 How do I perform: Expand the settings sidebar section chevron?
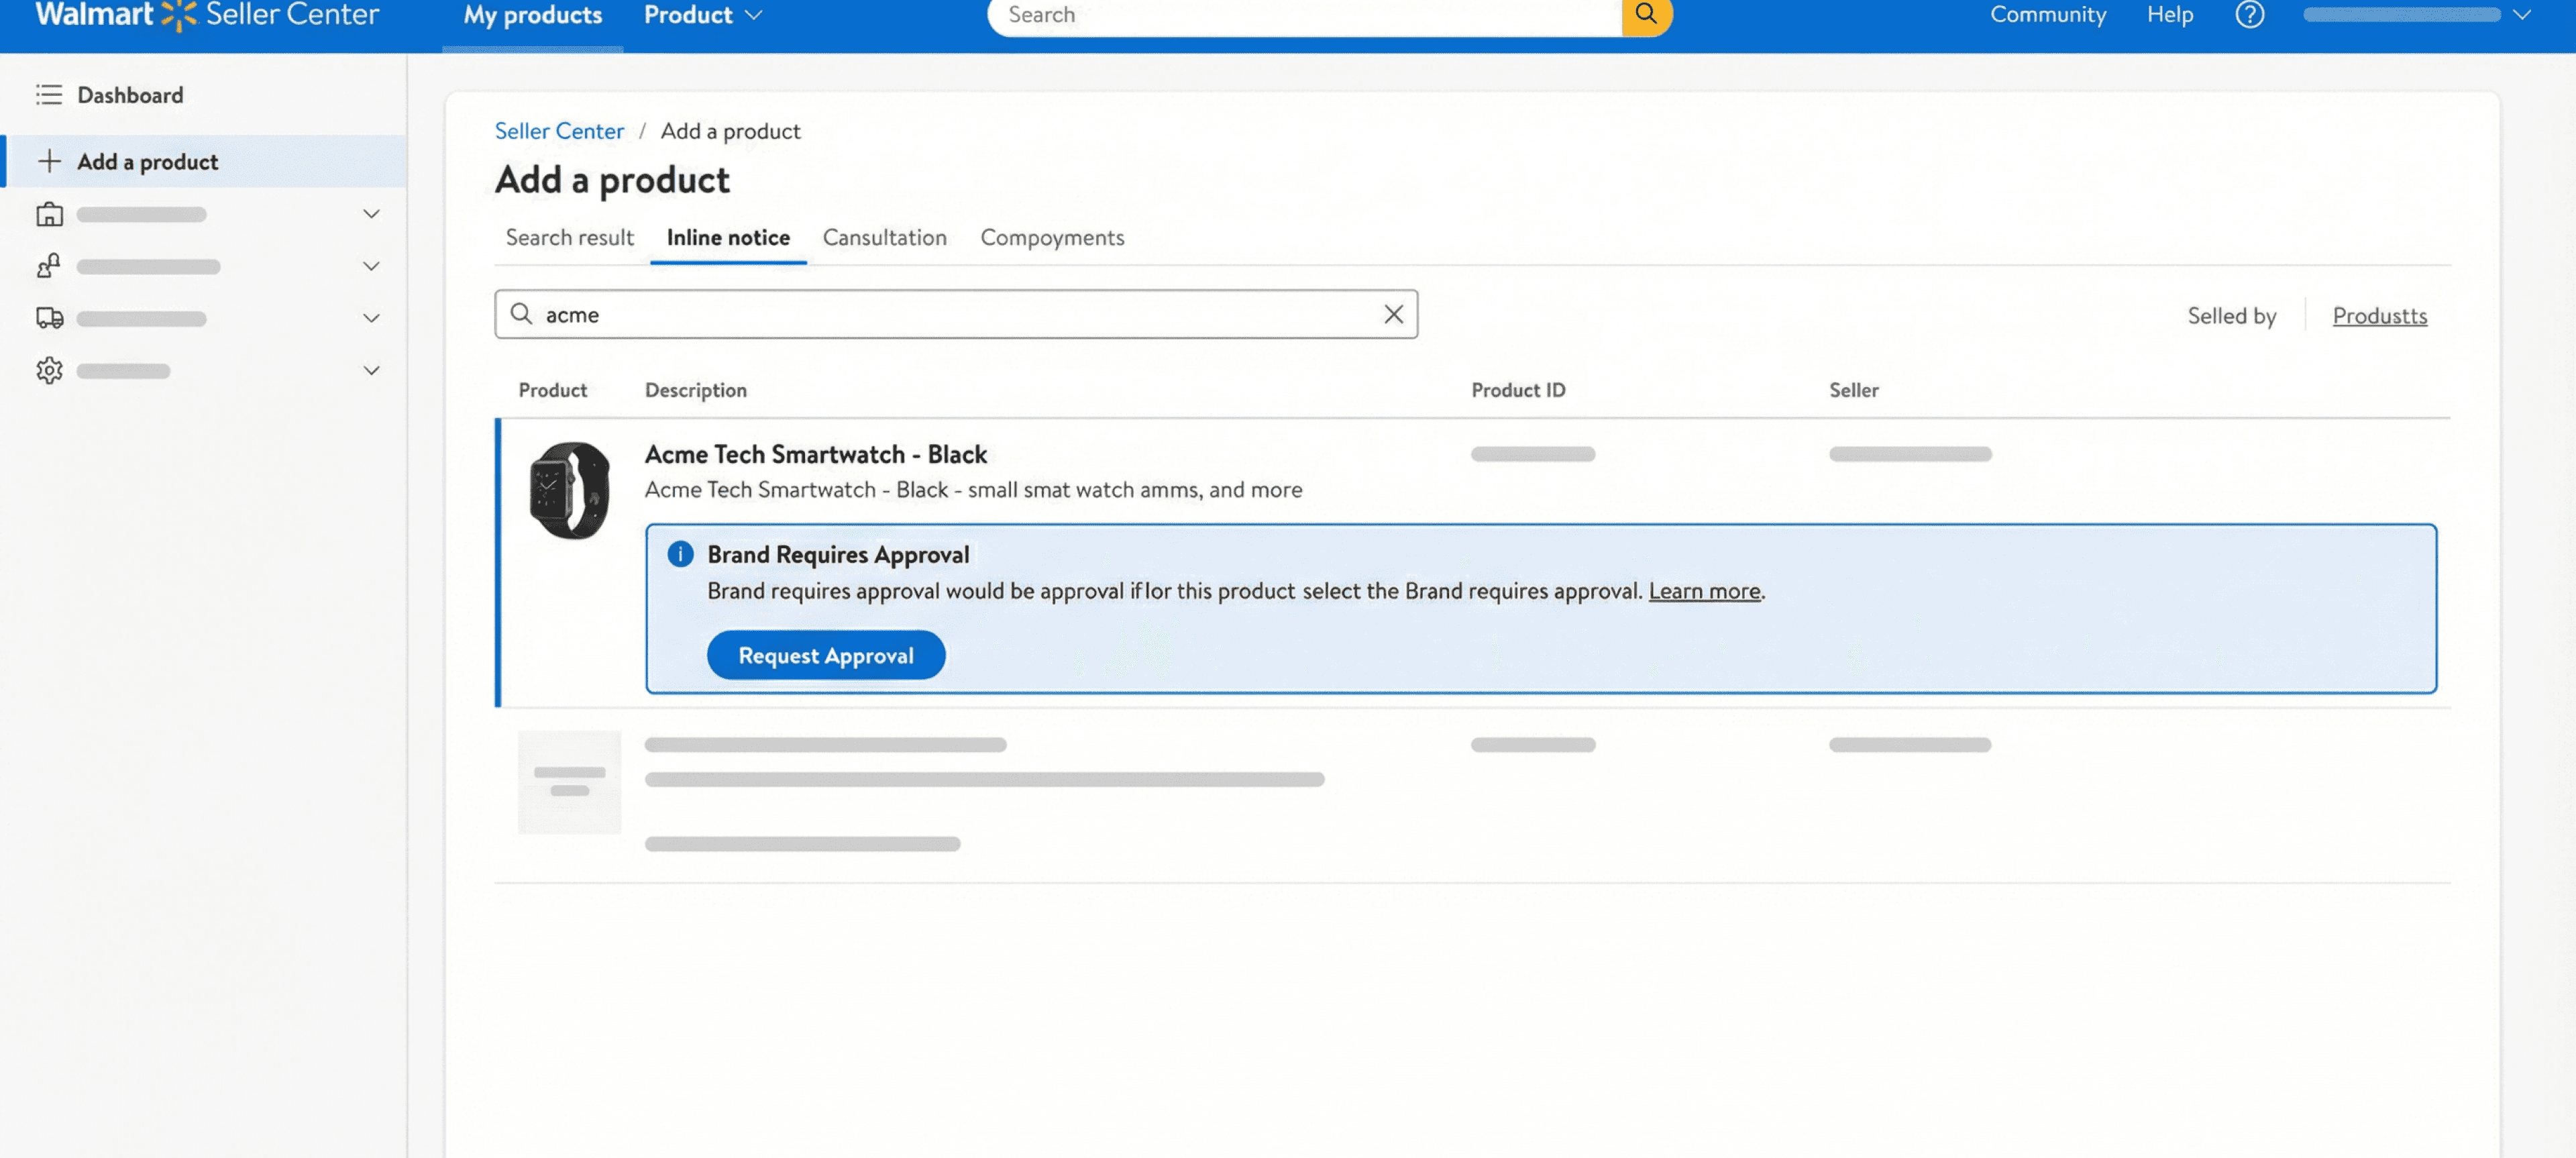371,371
